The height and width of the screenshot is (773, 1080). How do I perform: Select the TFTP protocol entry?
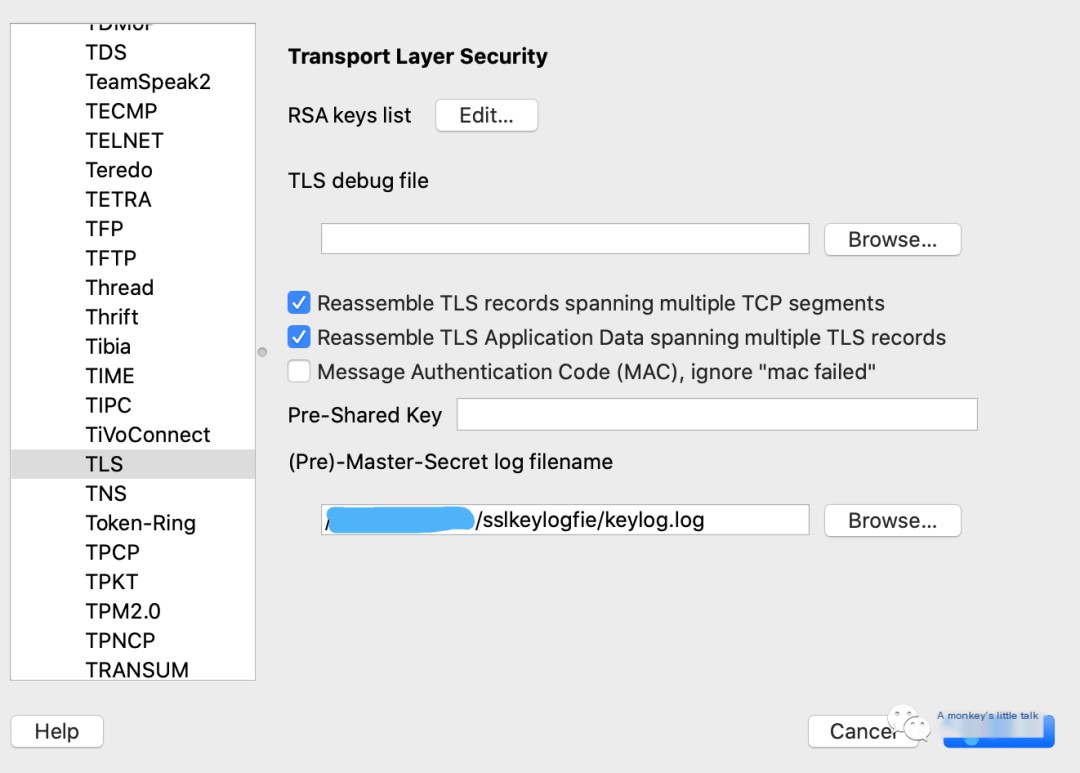pyautogui.click(x=111, y=258)
